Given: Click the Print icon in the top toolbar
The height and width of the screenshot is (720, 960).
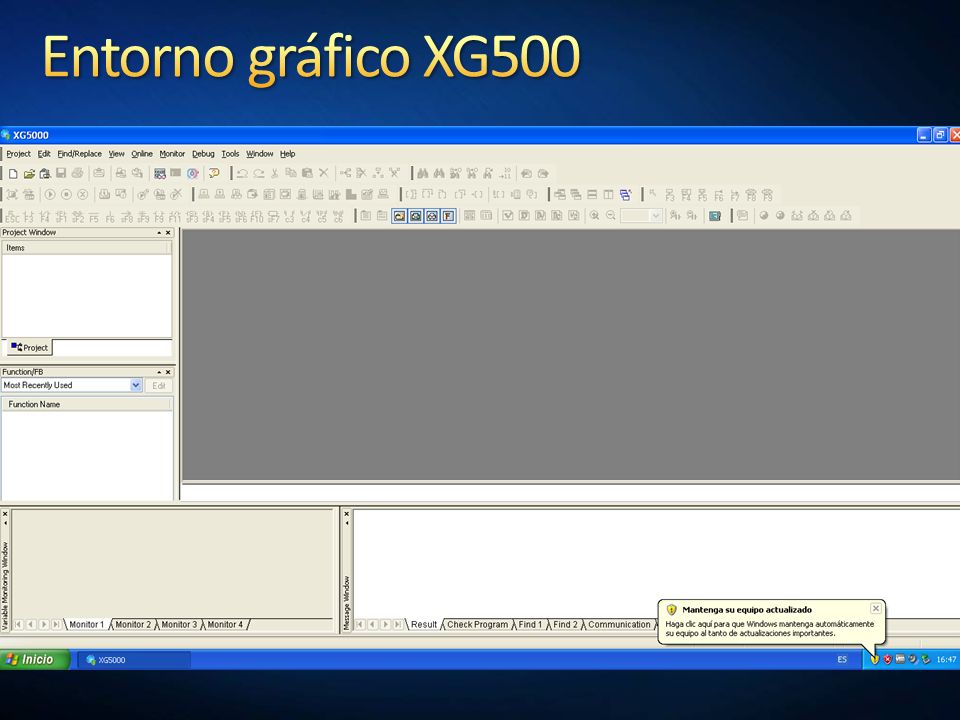Looking at the screenshot, I should pos(77,174).
